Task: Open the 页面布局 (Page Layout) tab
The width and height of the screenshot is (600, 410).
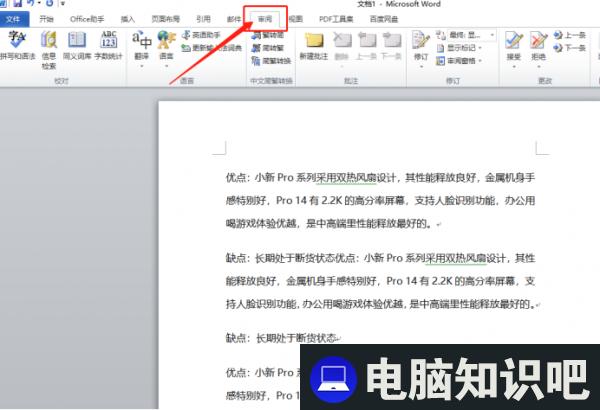Action: pyautogui.click(x=165, y=19)
